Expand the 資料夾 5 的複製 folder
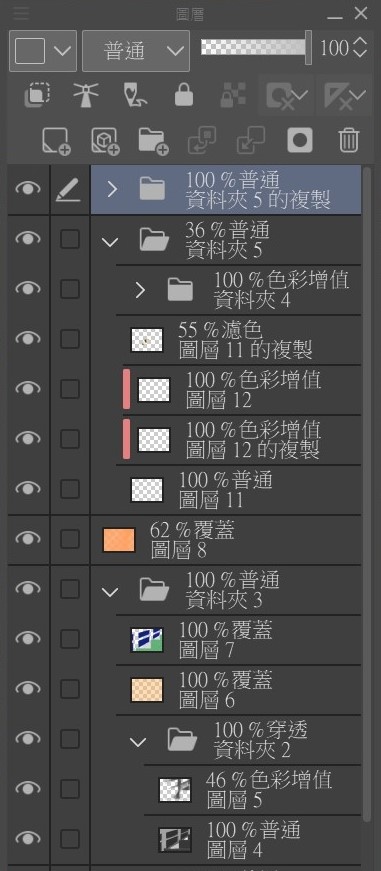Screen dimensions: 381x871 pyautogui.click(x=112, y=189)
